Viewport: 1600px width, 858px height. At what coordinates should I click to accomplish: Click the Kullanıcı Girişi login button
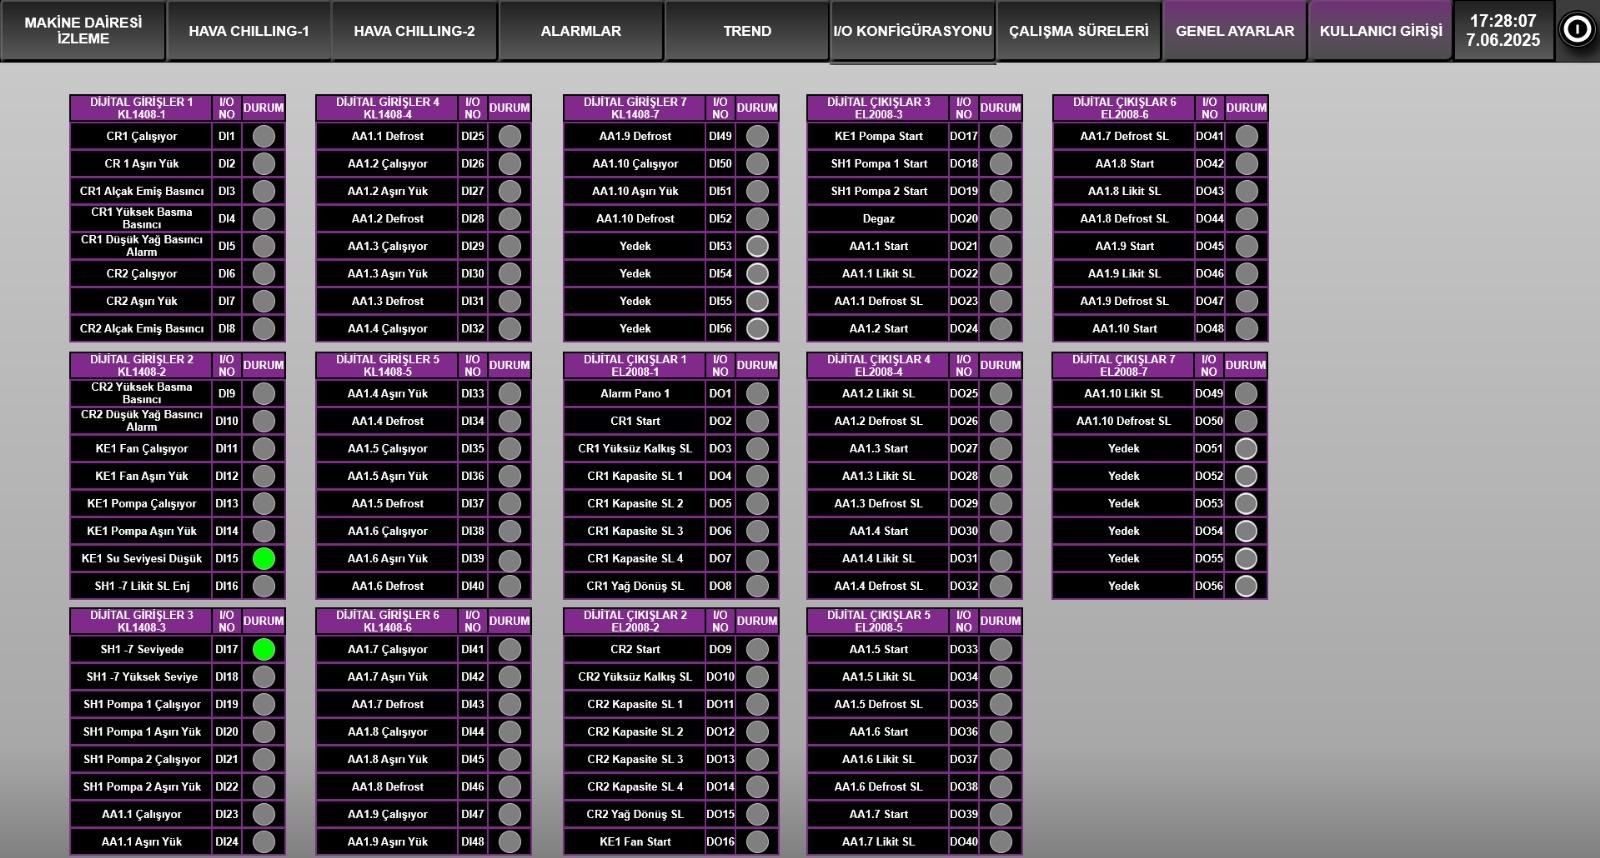pyautogui.click(x=1381, y=31)
